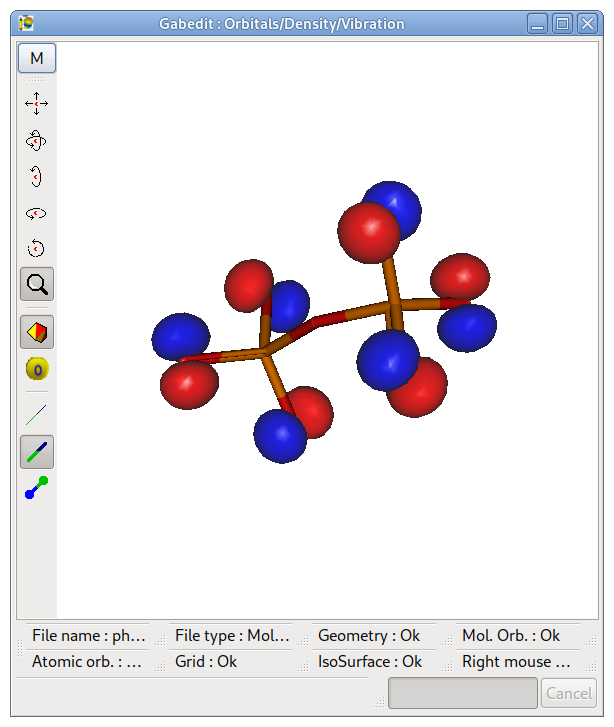The image size is (614, 727).
Task: Click the Geometry : Ok status
Action: tap(368, 635)
